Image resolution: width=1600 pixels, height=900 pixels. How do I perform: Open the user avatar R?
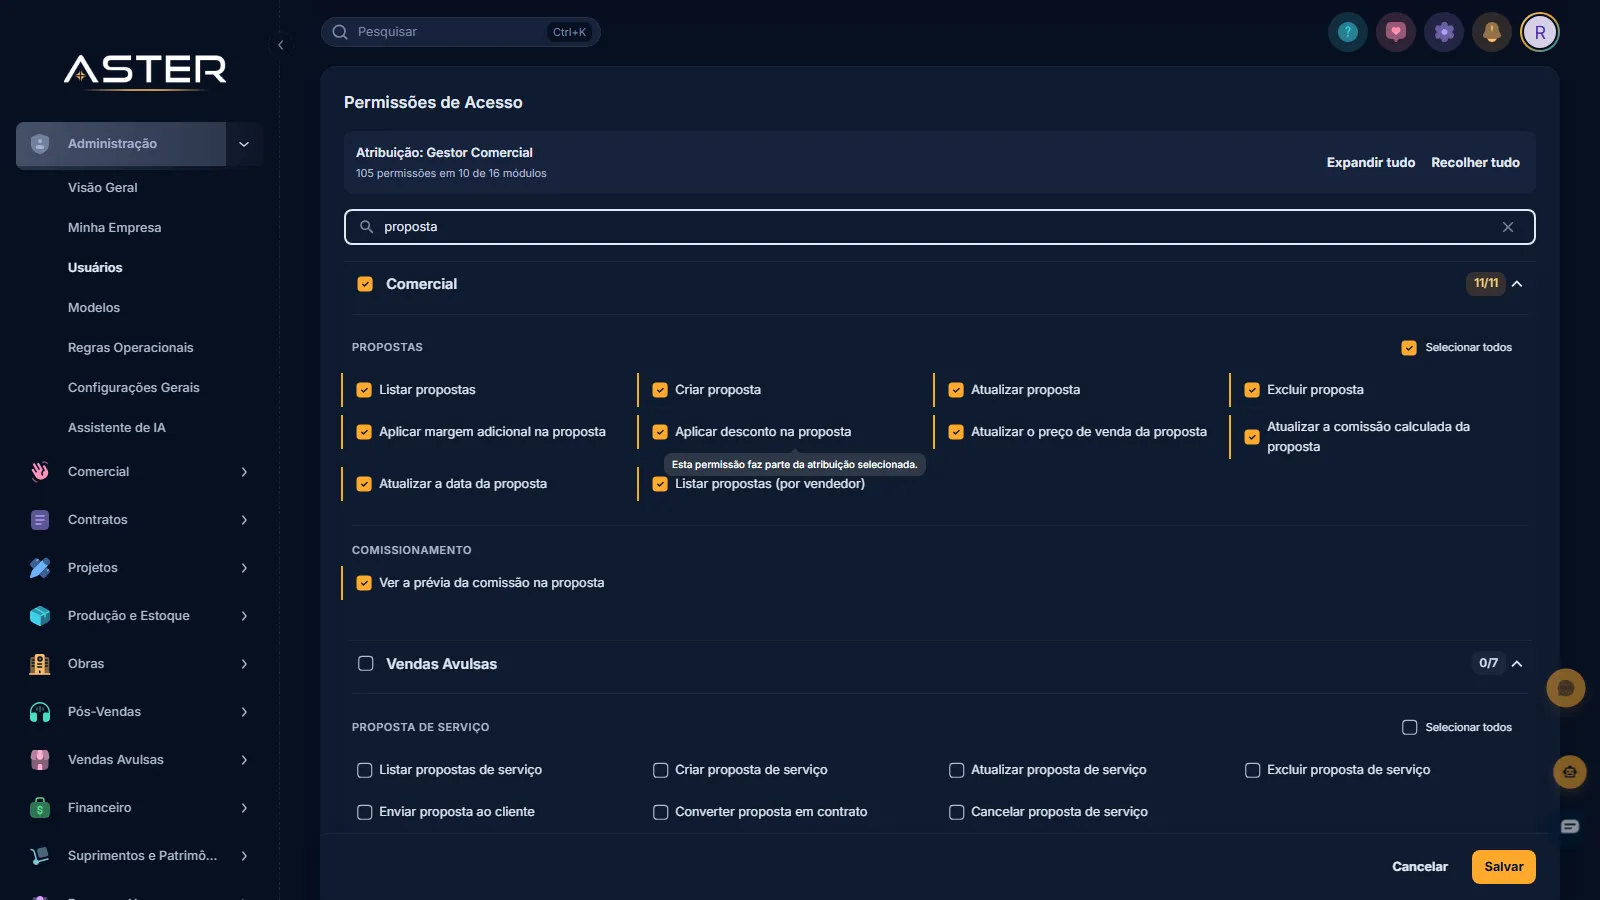[x=1540, y=32]
